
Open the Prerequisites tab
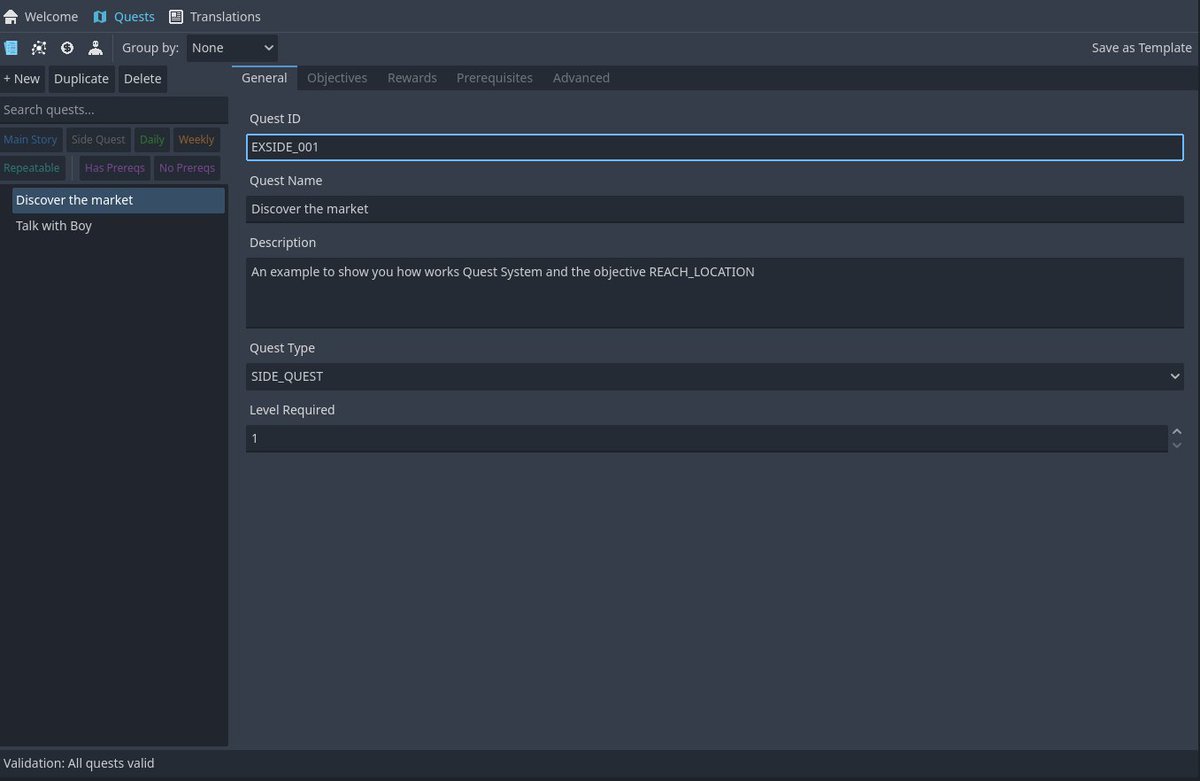[x=495, y=78]
